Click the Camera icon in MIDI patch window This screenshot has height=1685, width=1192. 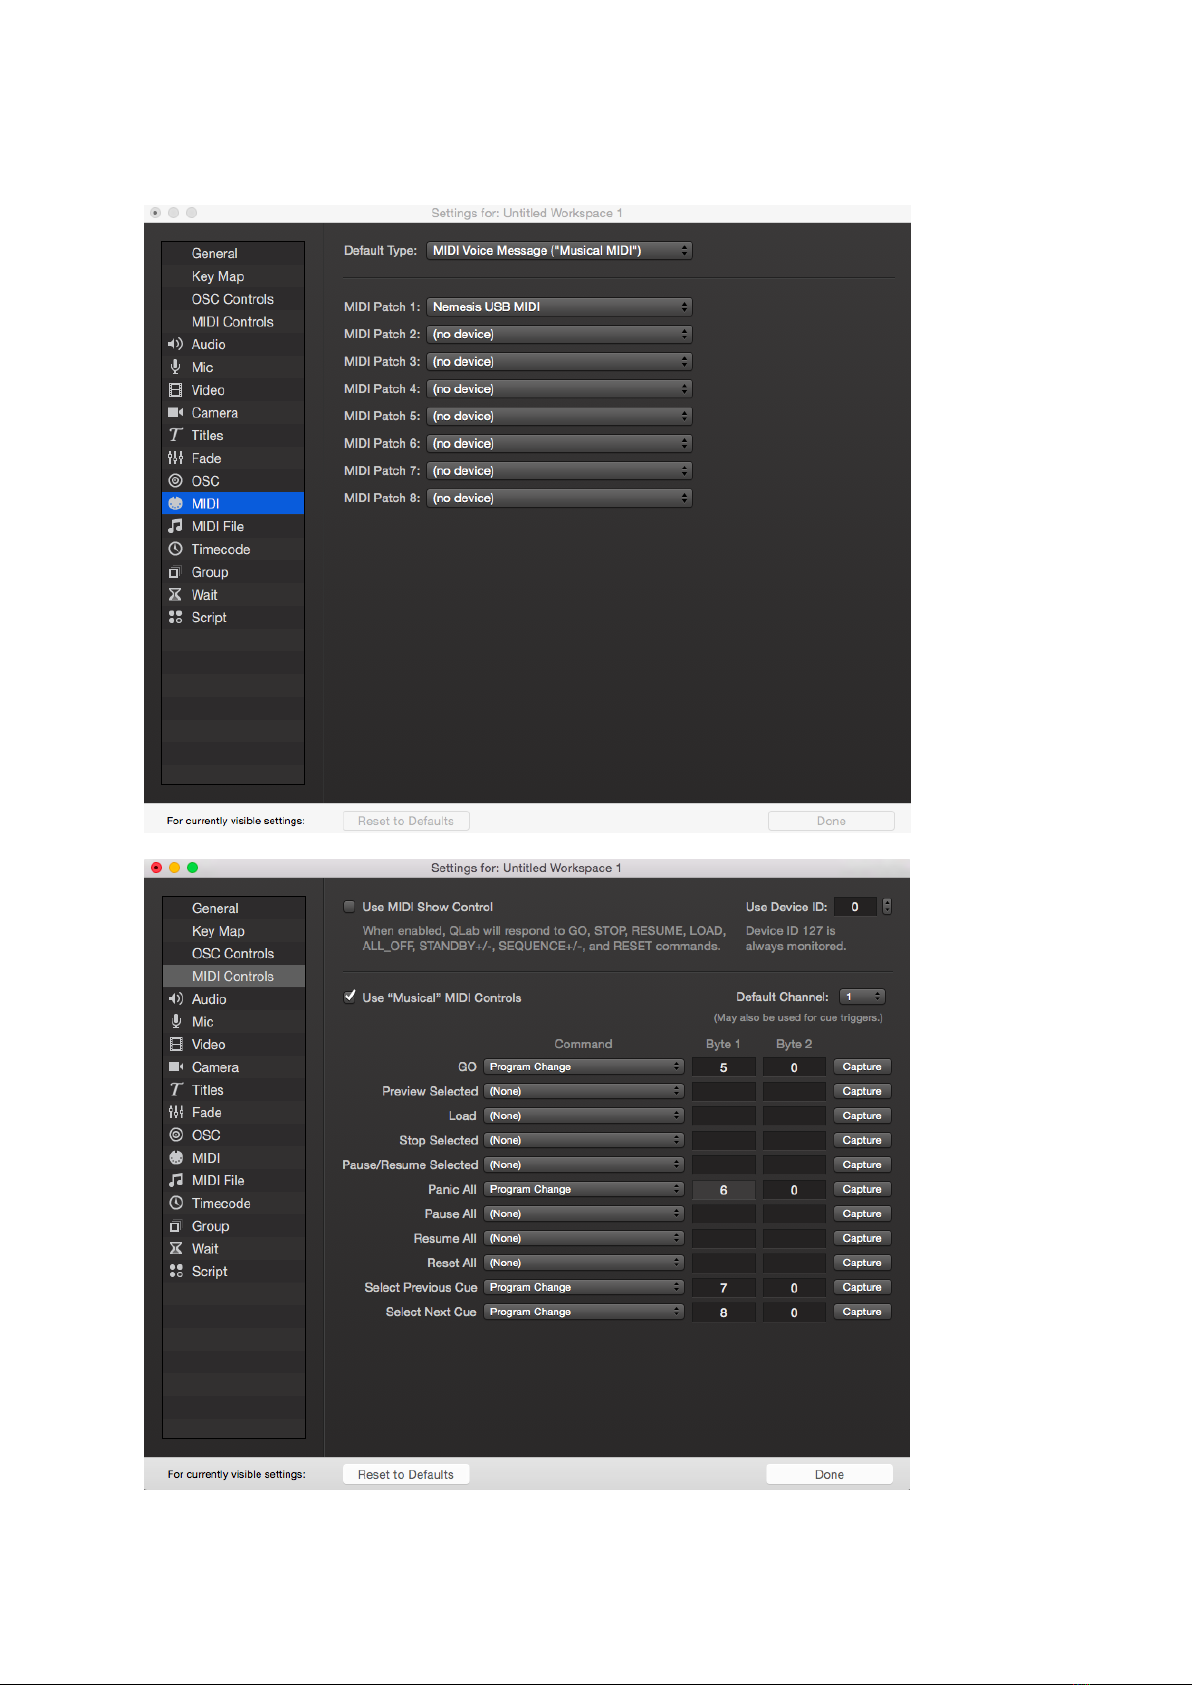coord(175,412)
